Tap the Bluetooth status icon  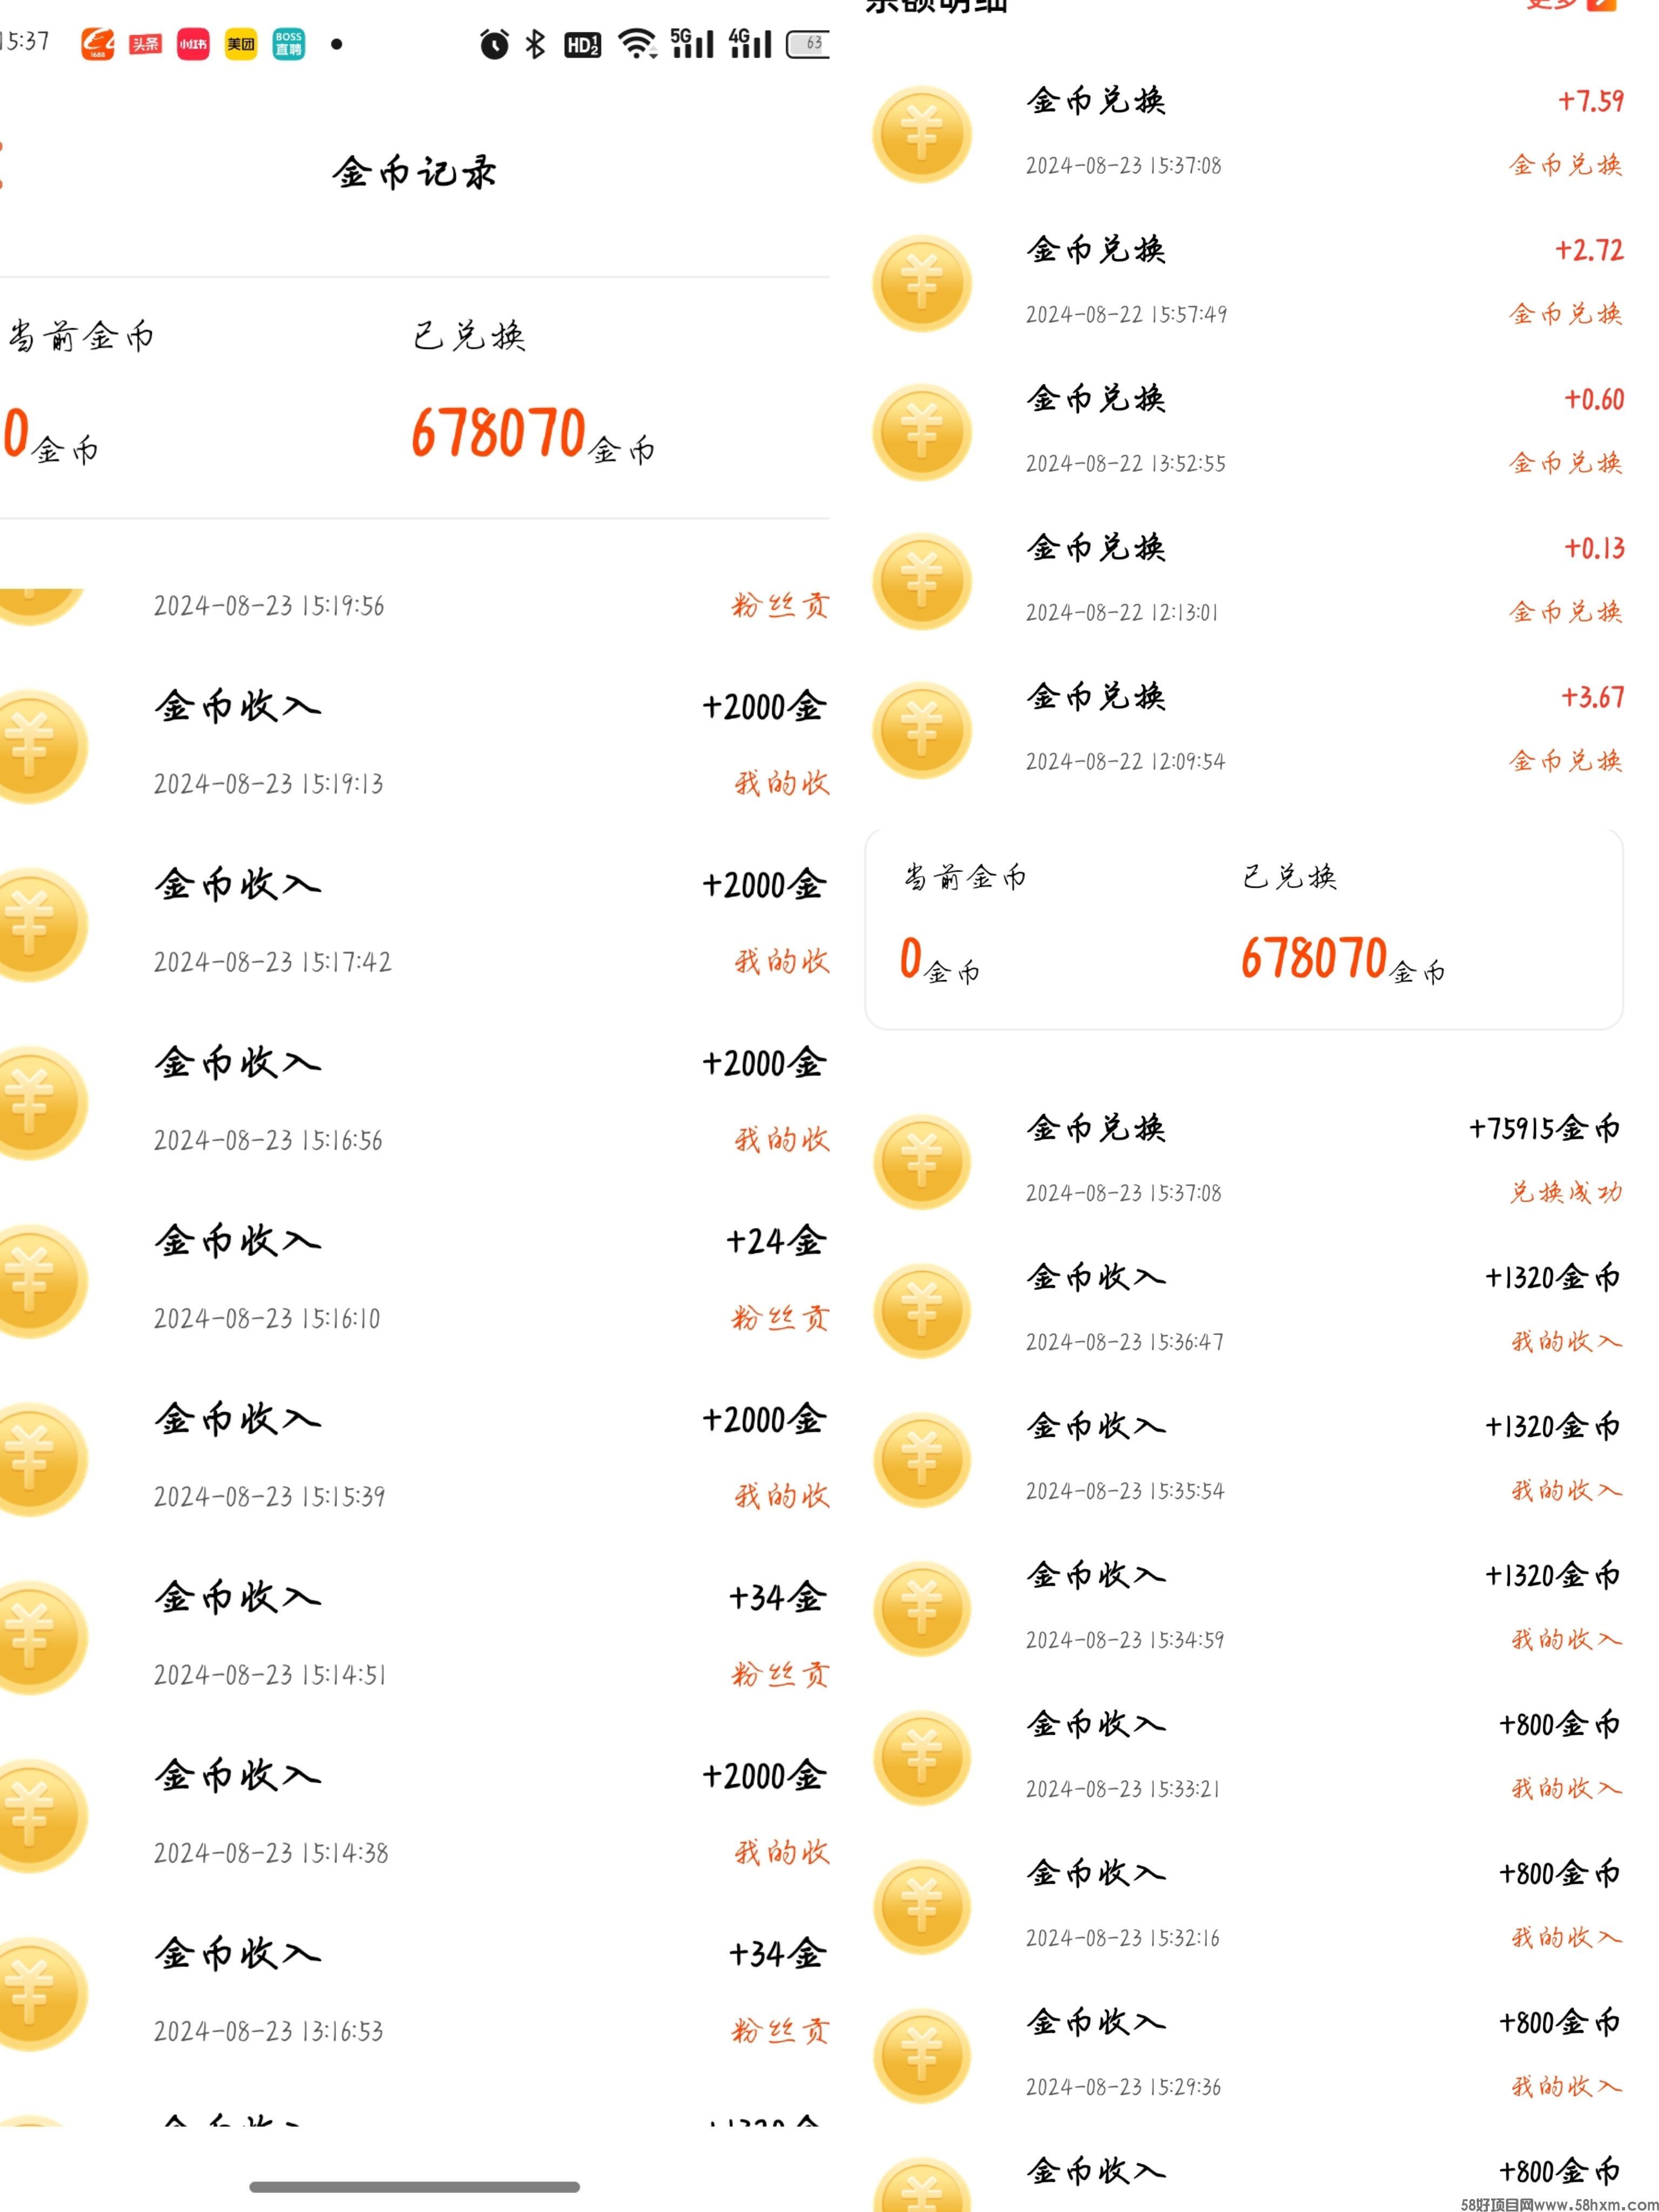point(536,44)
